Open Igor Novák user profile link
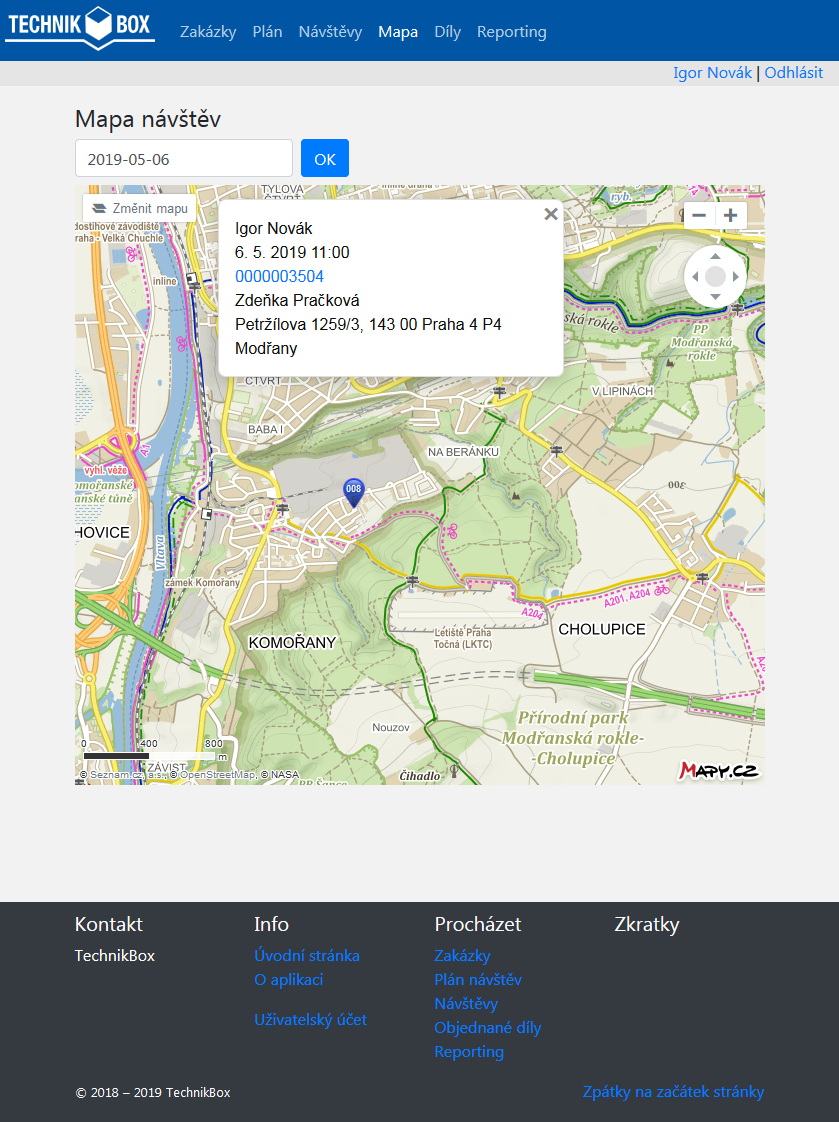The height and width of the screenshot is (1122, 839). (712, 72)
